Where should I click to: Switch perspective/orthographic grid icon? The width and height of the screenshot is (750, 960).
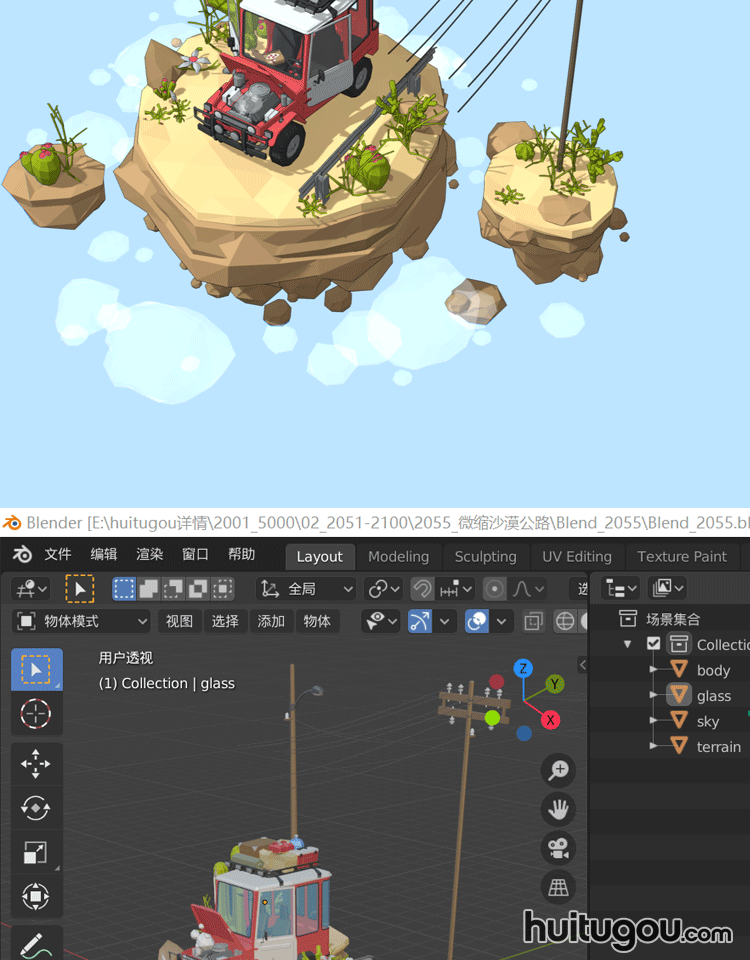point(558,887)
